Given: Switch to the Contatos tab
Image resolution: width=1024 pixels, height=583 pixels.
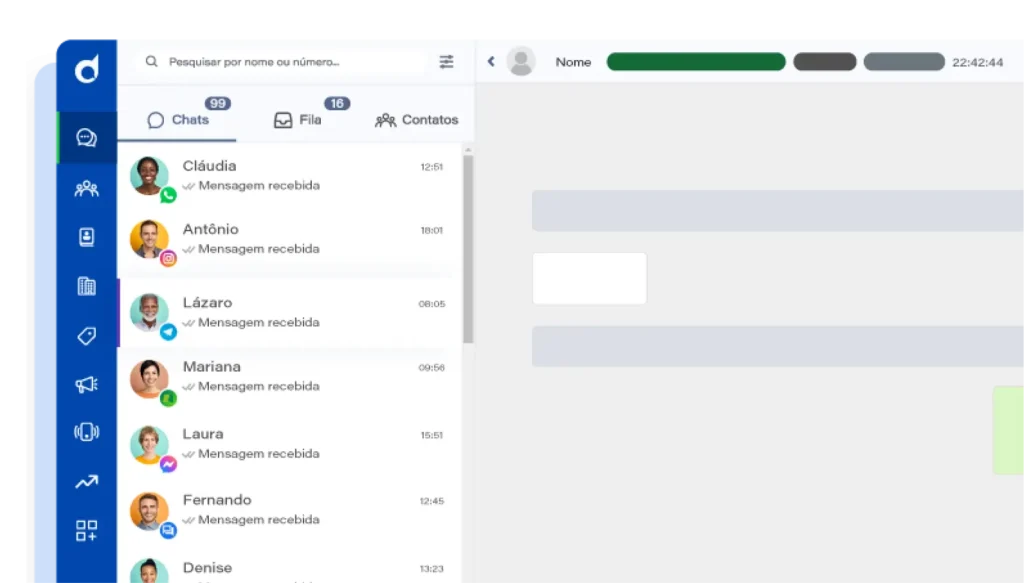Looking at the screenshot, I should [417, 120].
